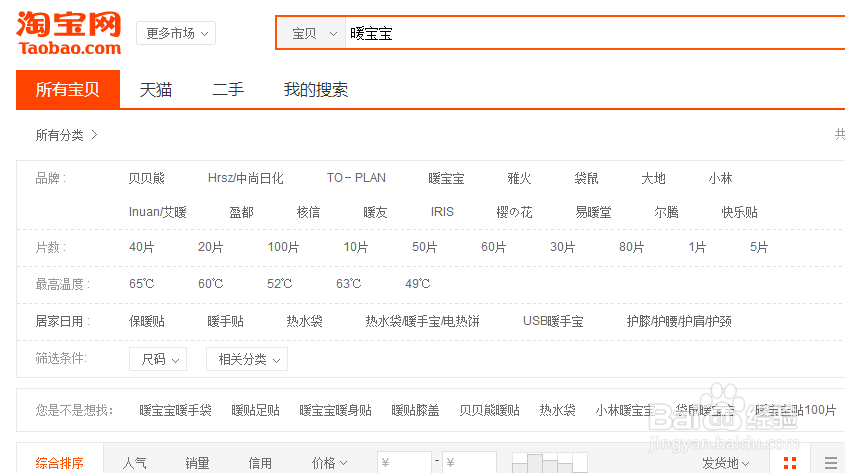Select 40片 piece count
The width and height of the screenshot is (845, 473).
pos(142,247)
